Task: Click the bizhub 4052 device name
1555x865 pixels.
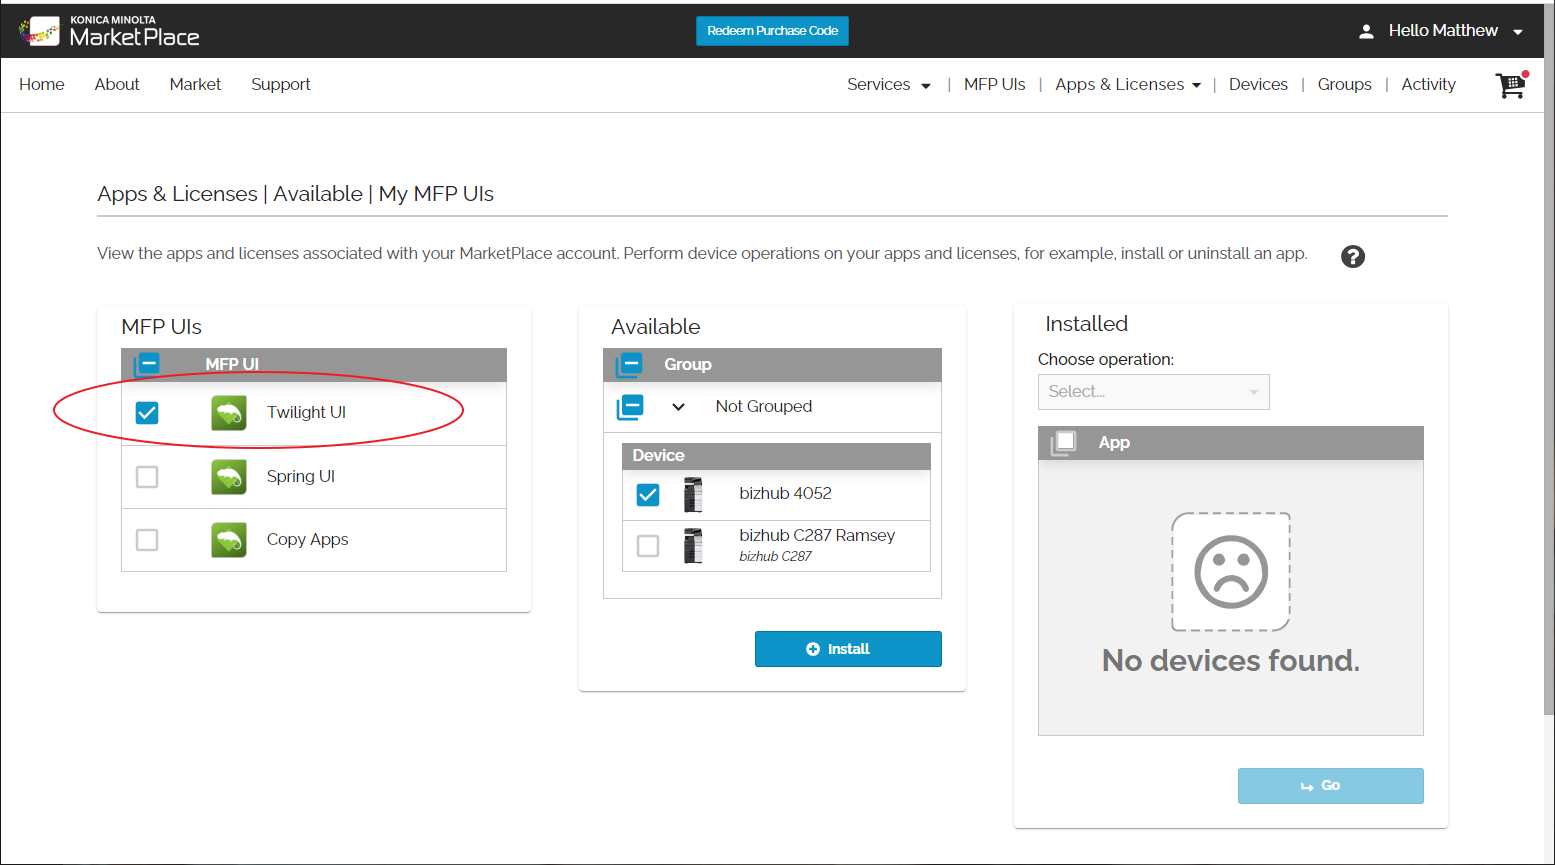Action: 785,494
